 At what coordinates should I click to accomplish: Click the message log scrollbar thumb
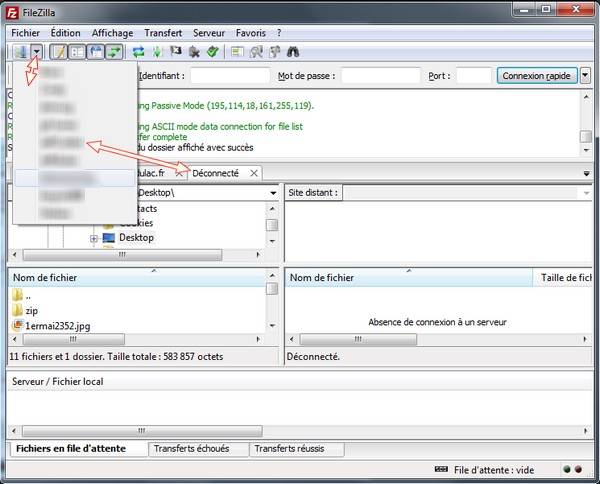click(x=586, y=136)
